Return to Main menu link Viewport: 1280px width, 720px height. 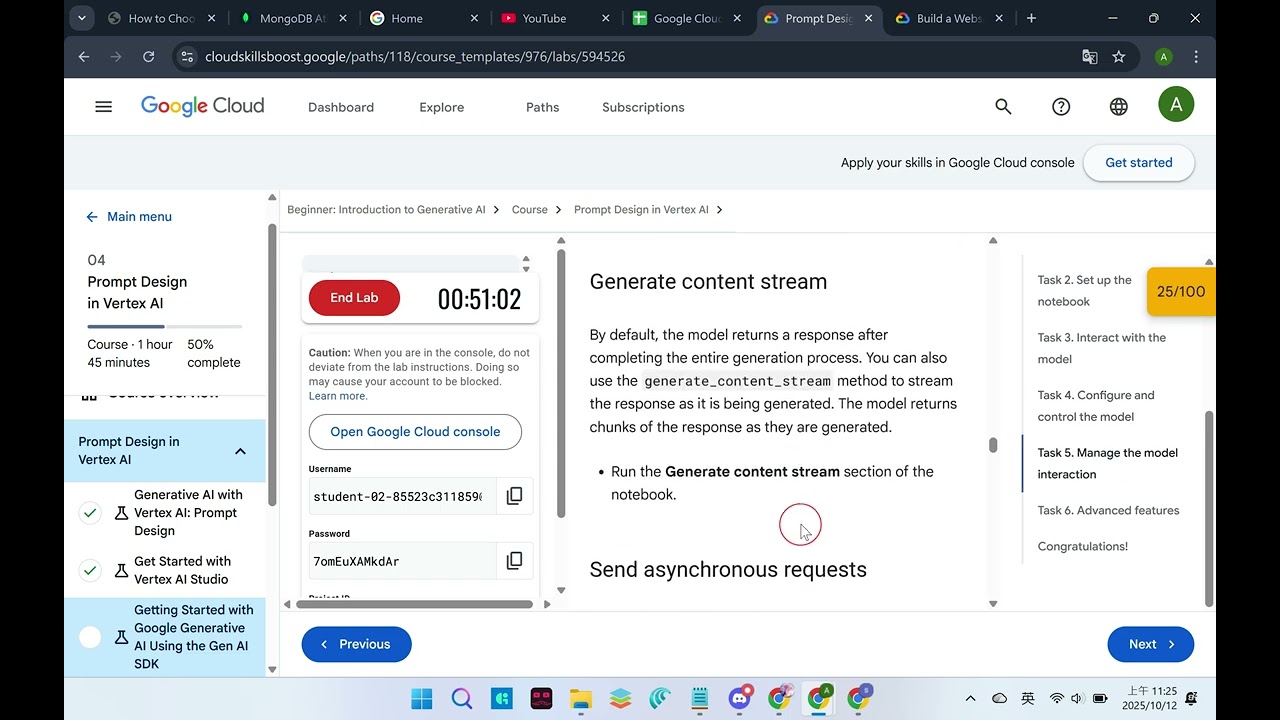point(129,217)
